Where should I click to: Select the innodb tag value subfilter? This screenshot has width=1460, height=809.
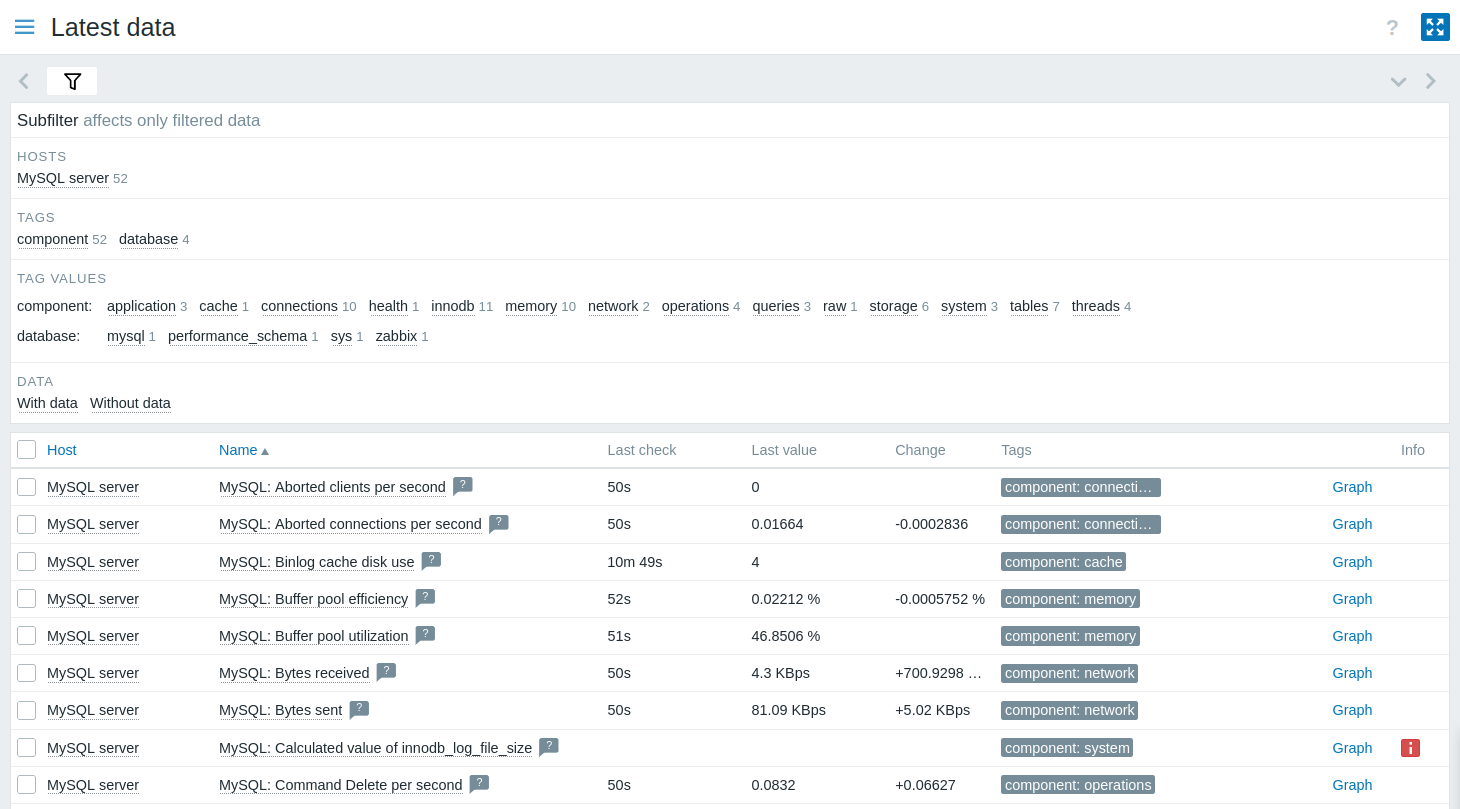coord(453,306)
